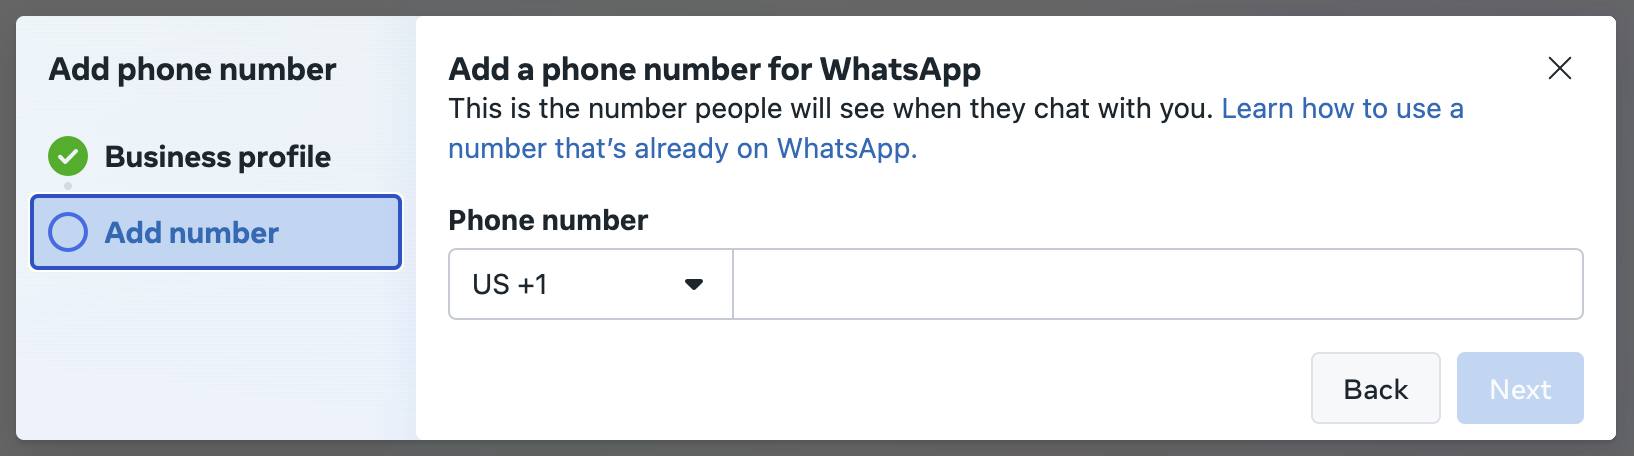
Task: Click the green checkmark beside Business profile
Action: pyautogui.click(x=68, y=156)
